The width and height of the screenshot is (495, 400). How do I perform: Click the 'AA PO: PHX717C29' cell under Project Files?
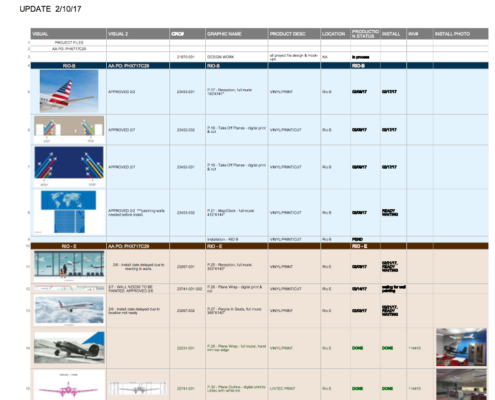click(x=69, y=49)
